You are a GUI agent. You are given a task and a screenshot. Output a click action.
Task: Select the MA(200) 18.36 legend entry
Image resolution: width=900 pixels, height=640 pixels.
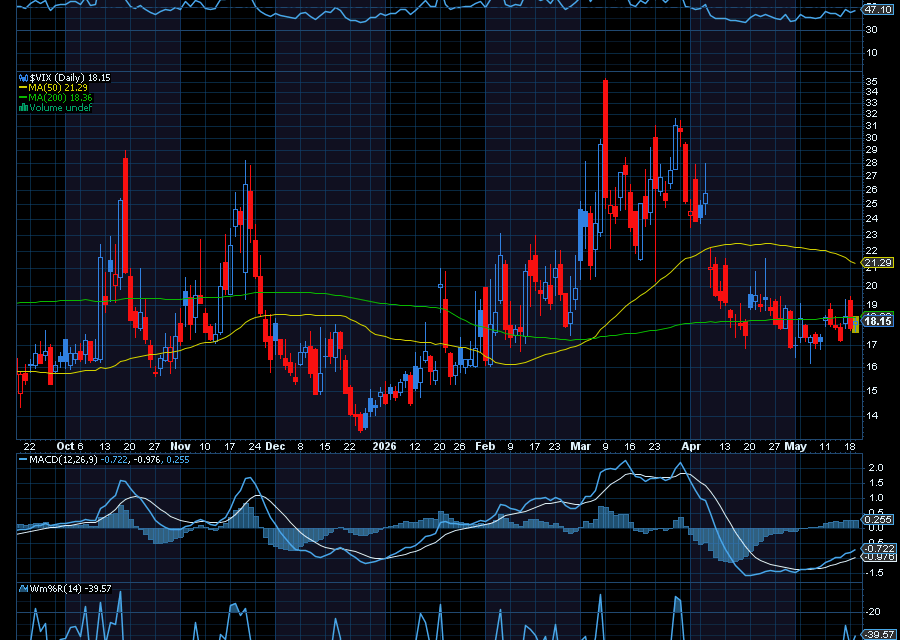pyautogui.click(x=60, y=98)
